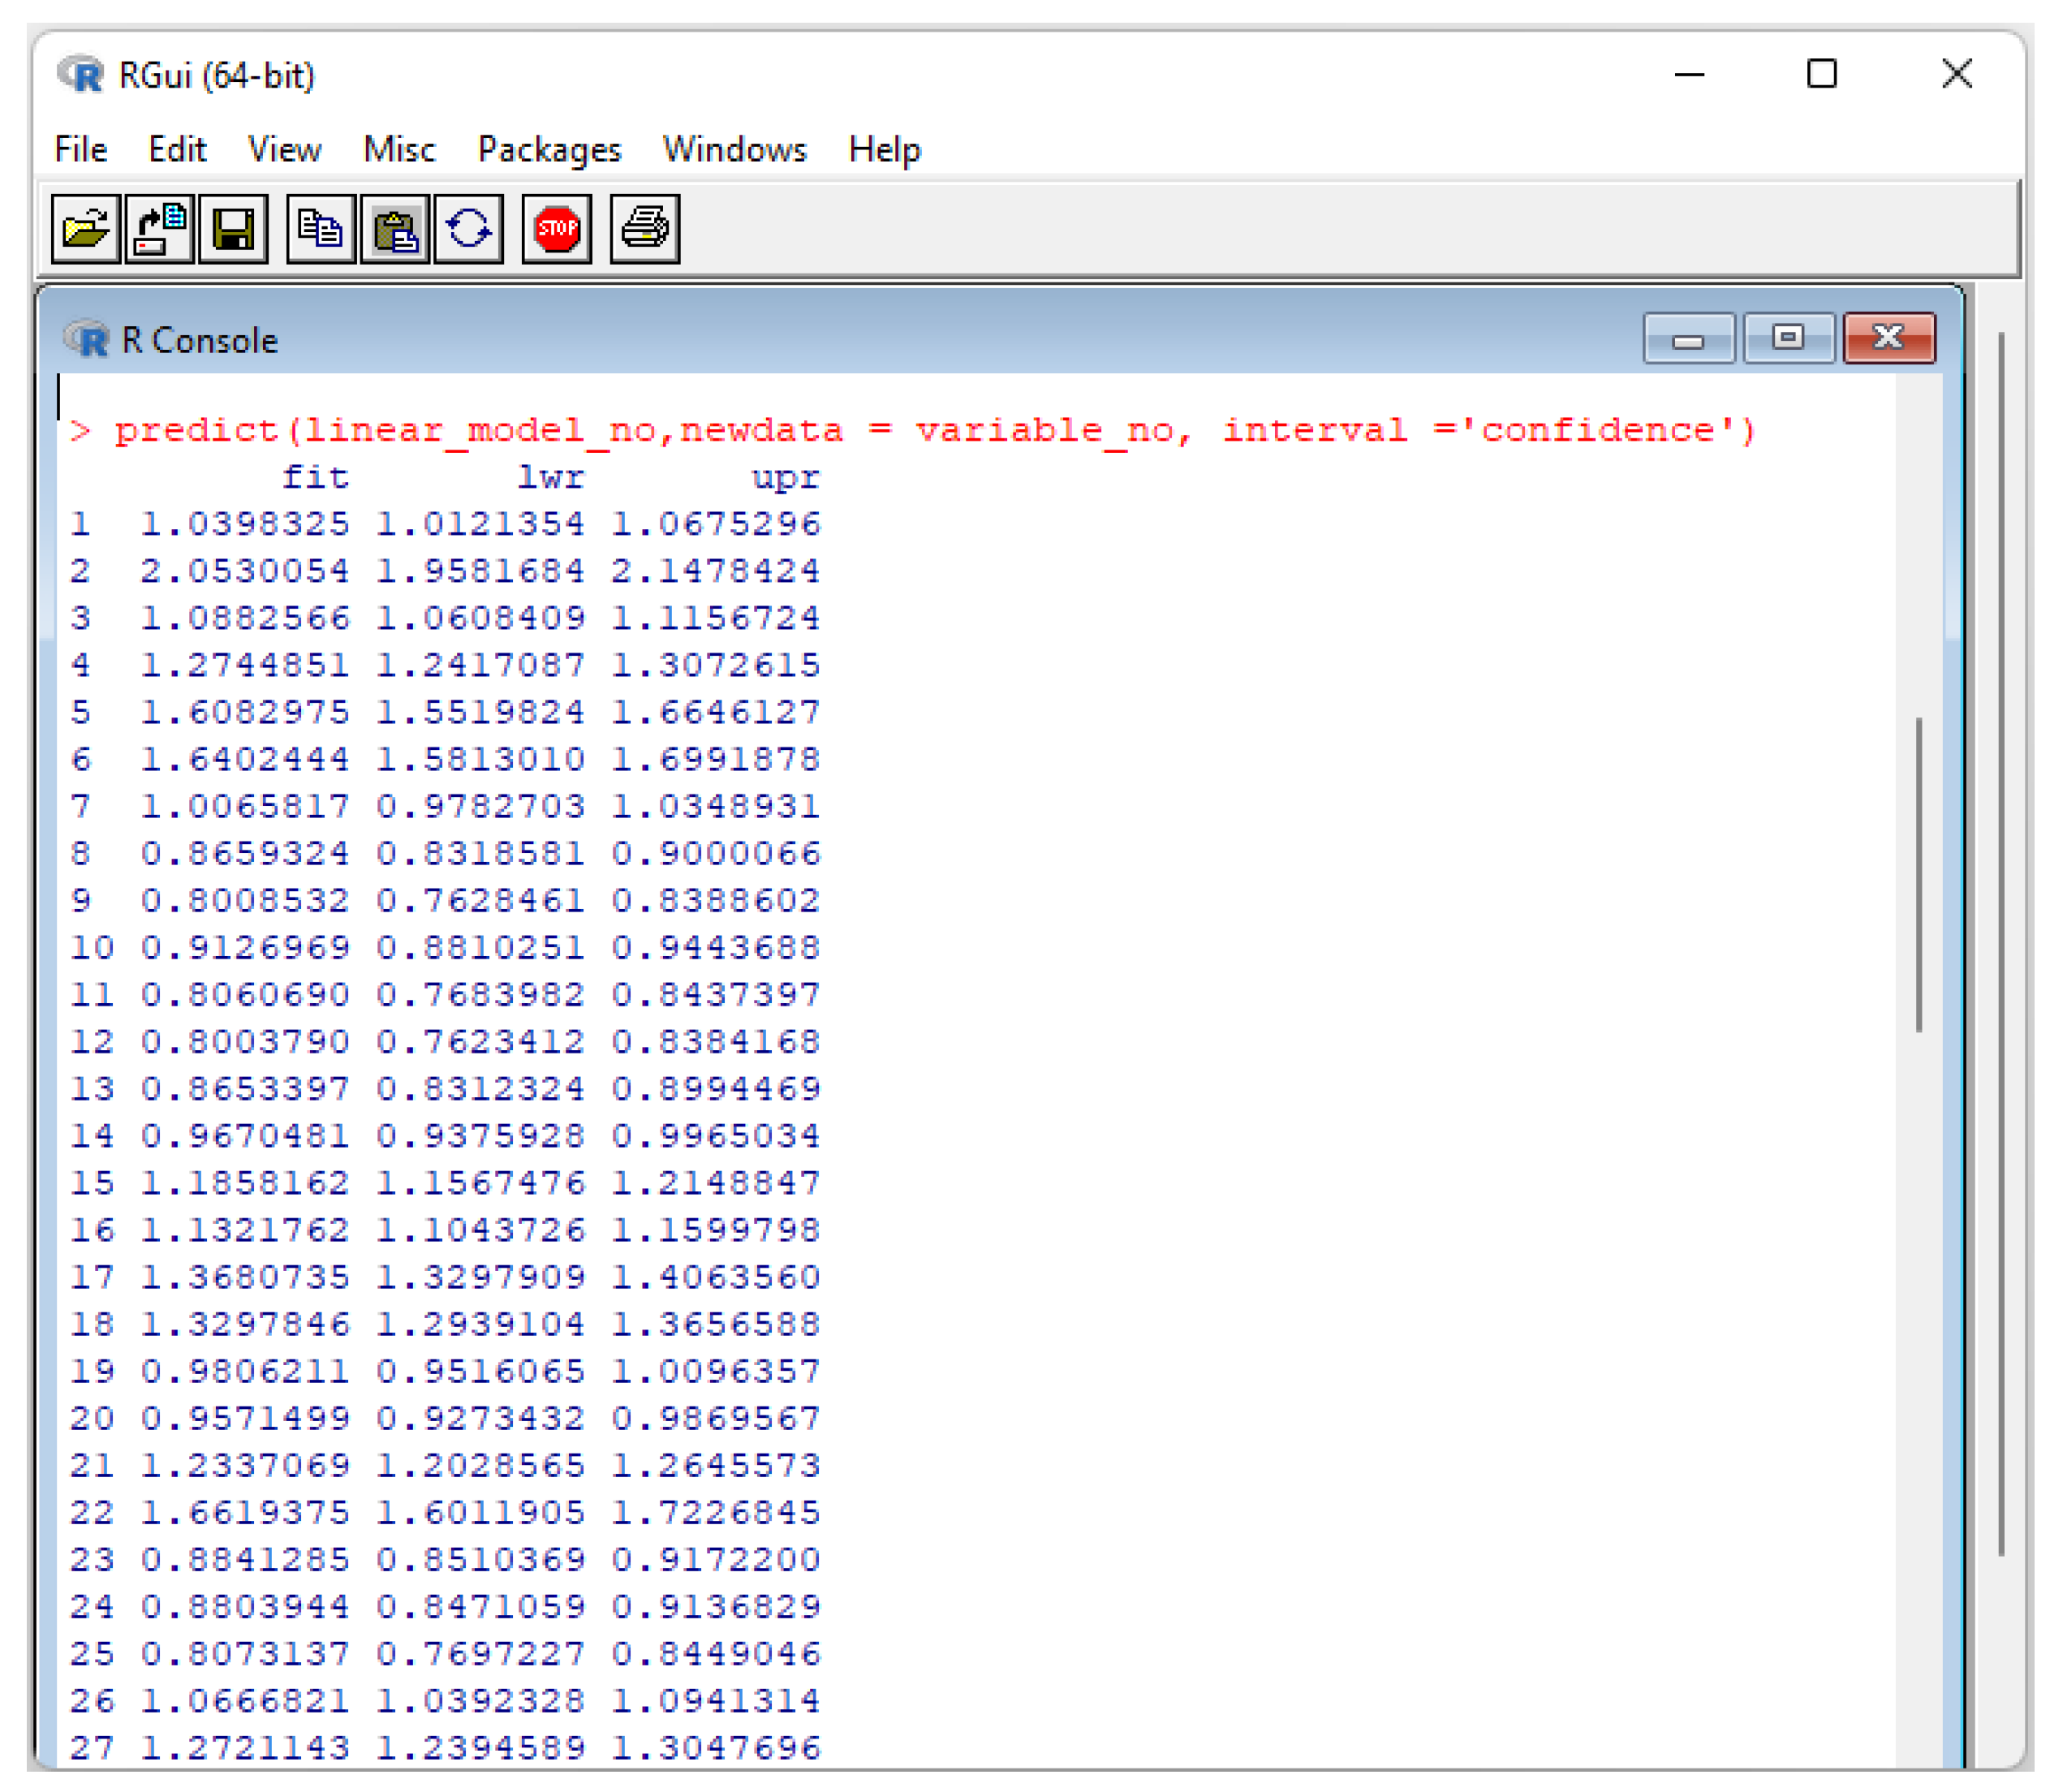This screenshot has height=1792, width=2063.
Task: Click upr value 0.8994469 in row 13
Action: pyautogui.click(x=716, y=1089)
